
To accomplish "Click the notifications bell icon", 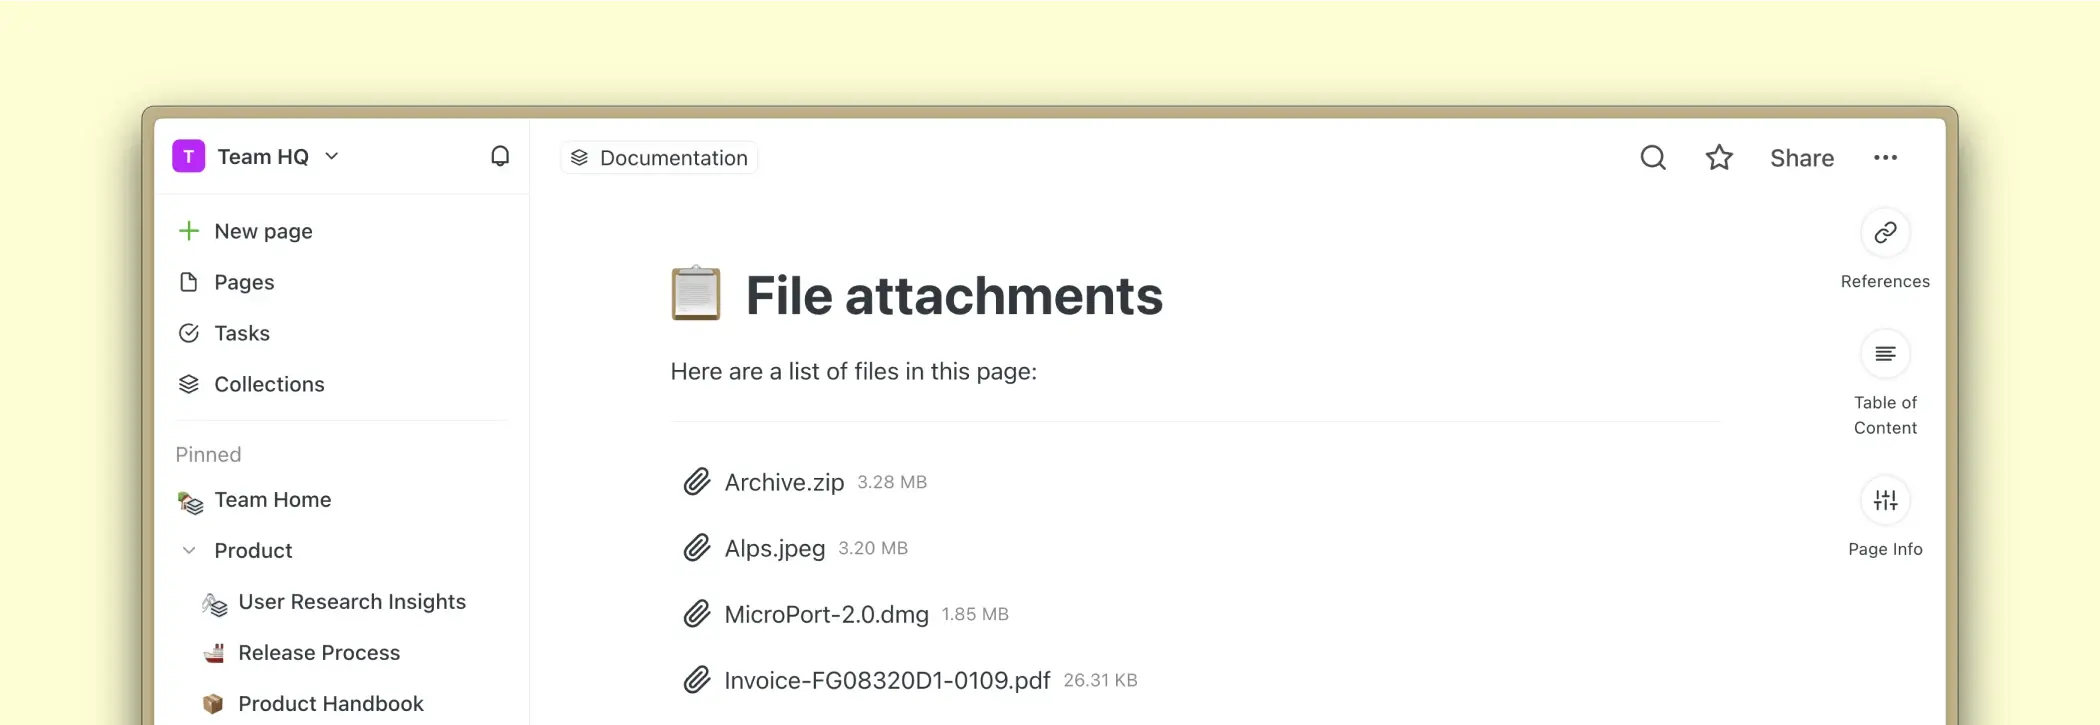I will click(x=500, y=156).
